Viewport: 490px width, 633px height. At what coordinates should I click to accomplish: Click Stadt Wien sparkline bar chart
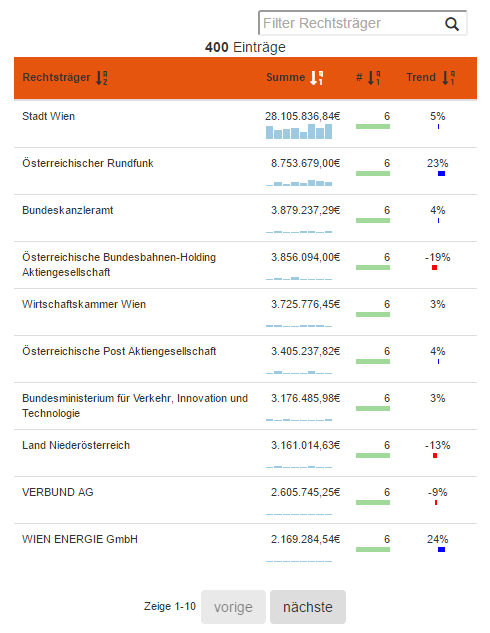[x=299, y=132]
